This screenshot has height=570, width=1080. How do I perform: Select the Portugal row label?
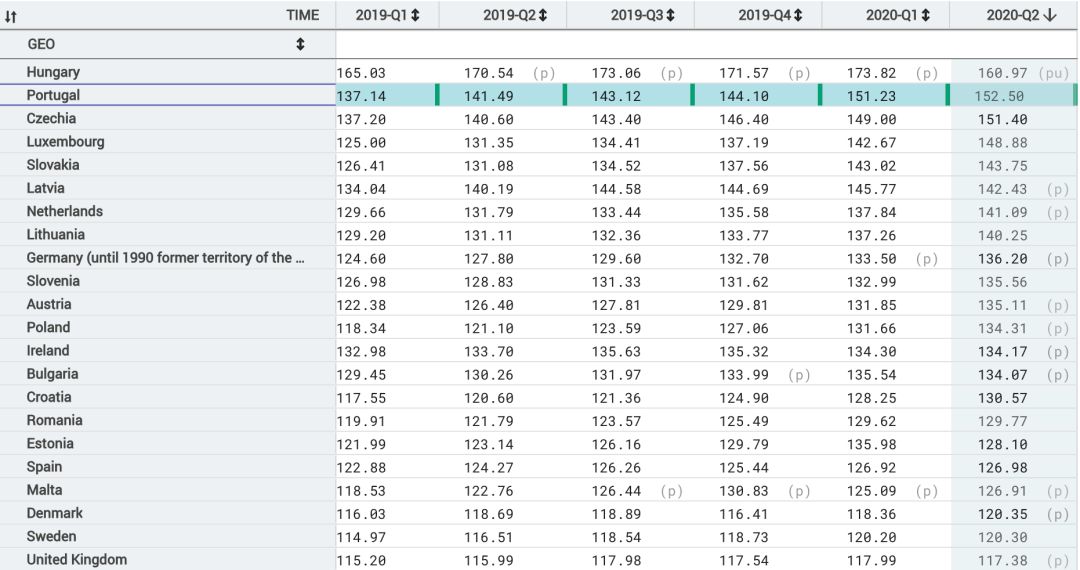coord(53,95)
